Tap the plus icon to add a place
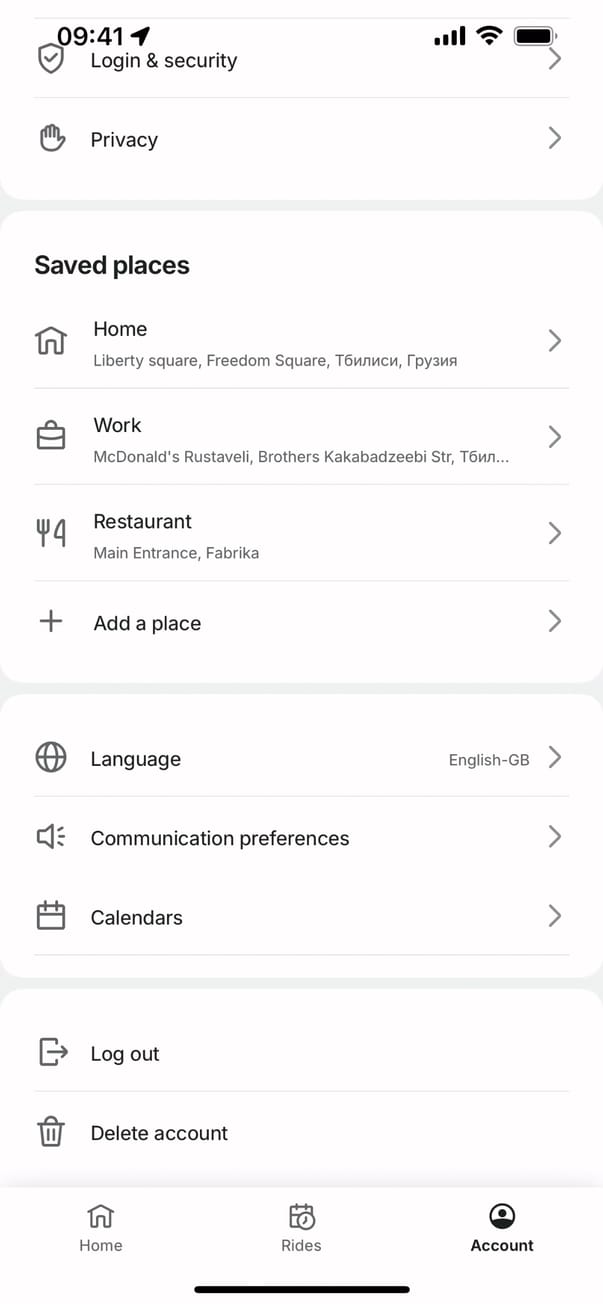Image resolution: width=603 pixels, height=1304 pixels. [51, 622]
